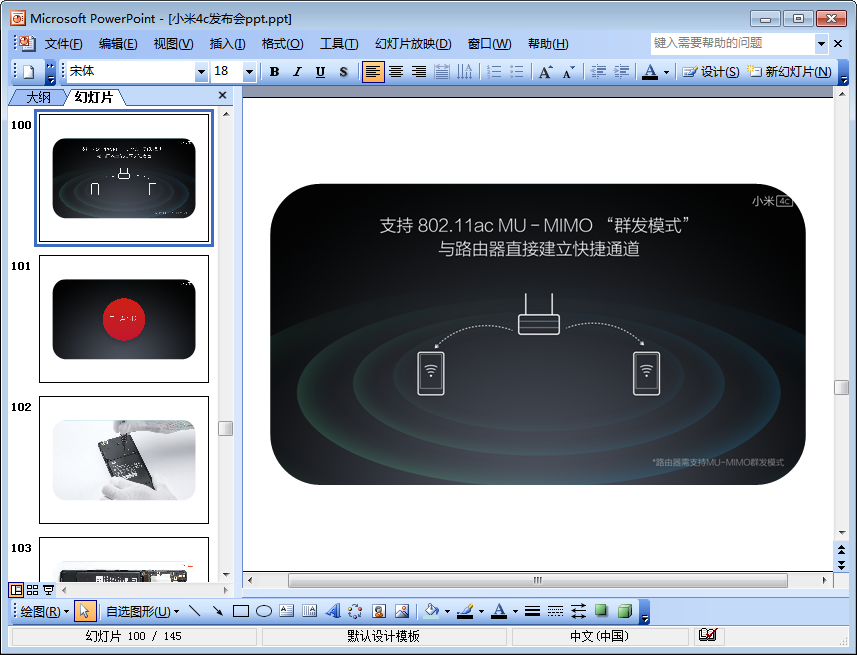Toggle Underline formatting
857x655 pixels.
pyautogui.click(x=320, y=72)
